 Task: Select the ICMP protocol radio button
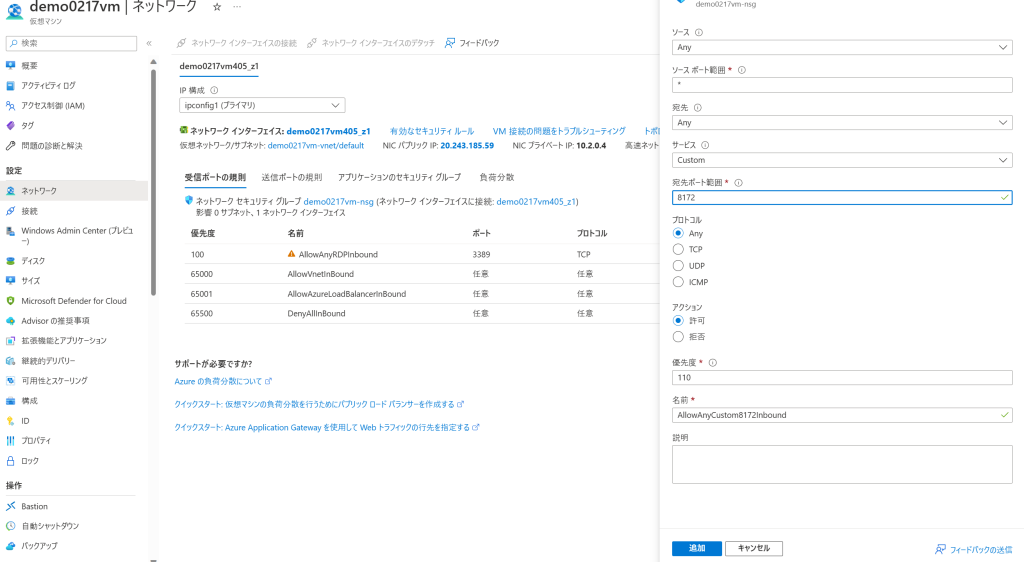point(678,282)
